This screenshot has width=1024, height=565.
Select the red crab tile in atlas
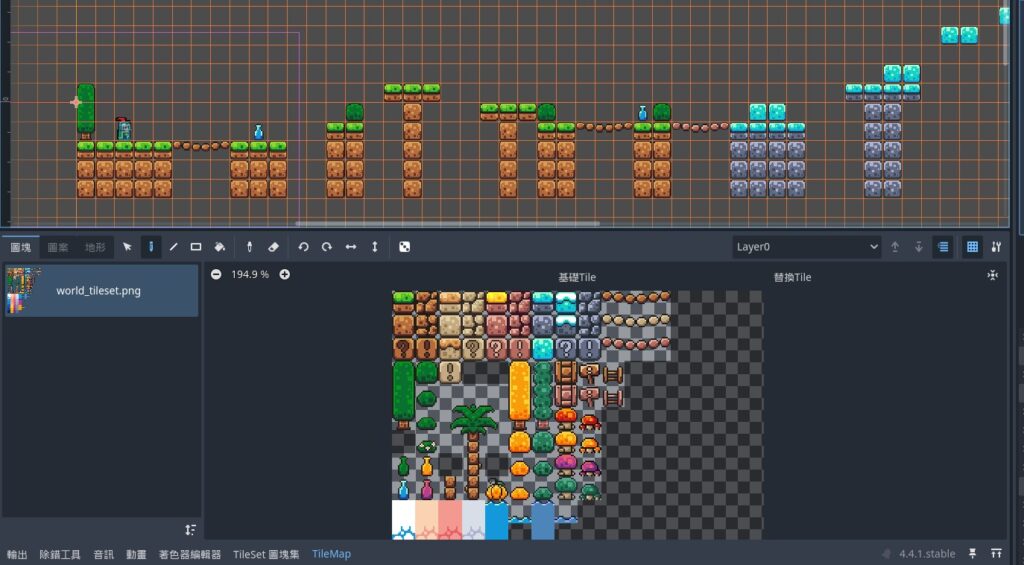[x=590, y=421]
